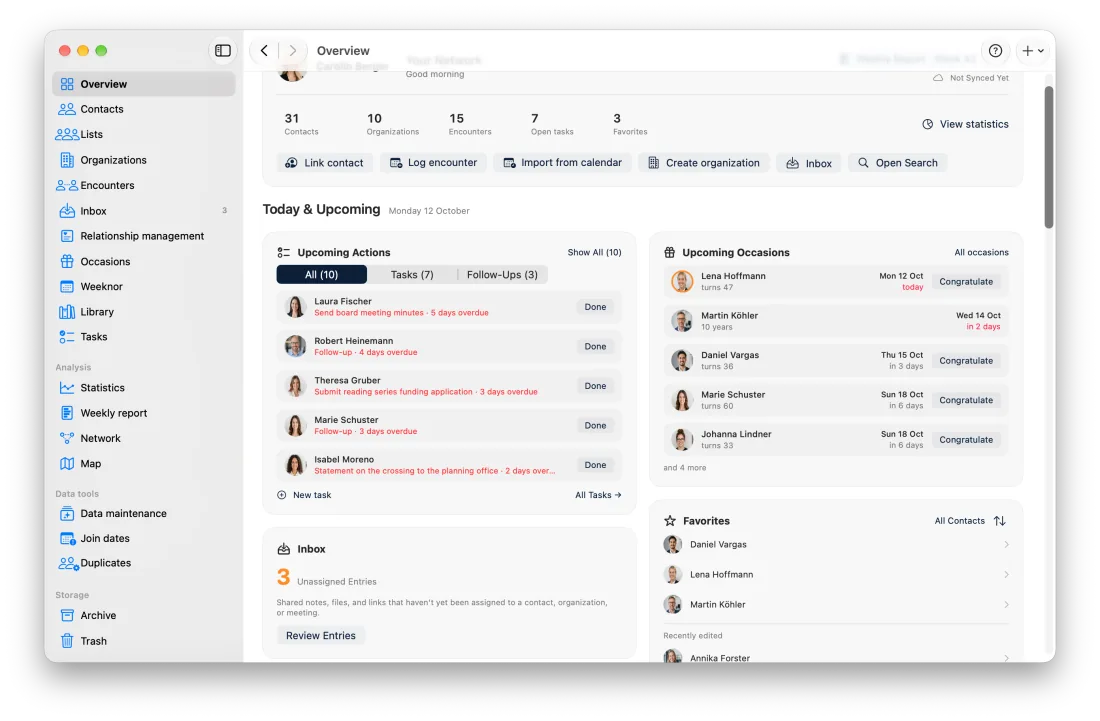Congratulate Lena Hoffmann
This screenshot has width=1100, height=721.
tap(966, 282)
